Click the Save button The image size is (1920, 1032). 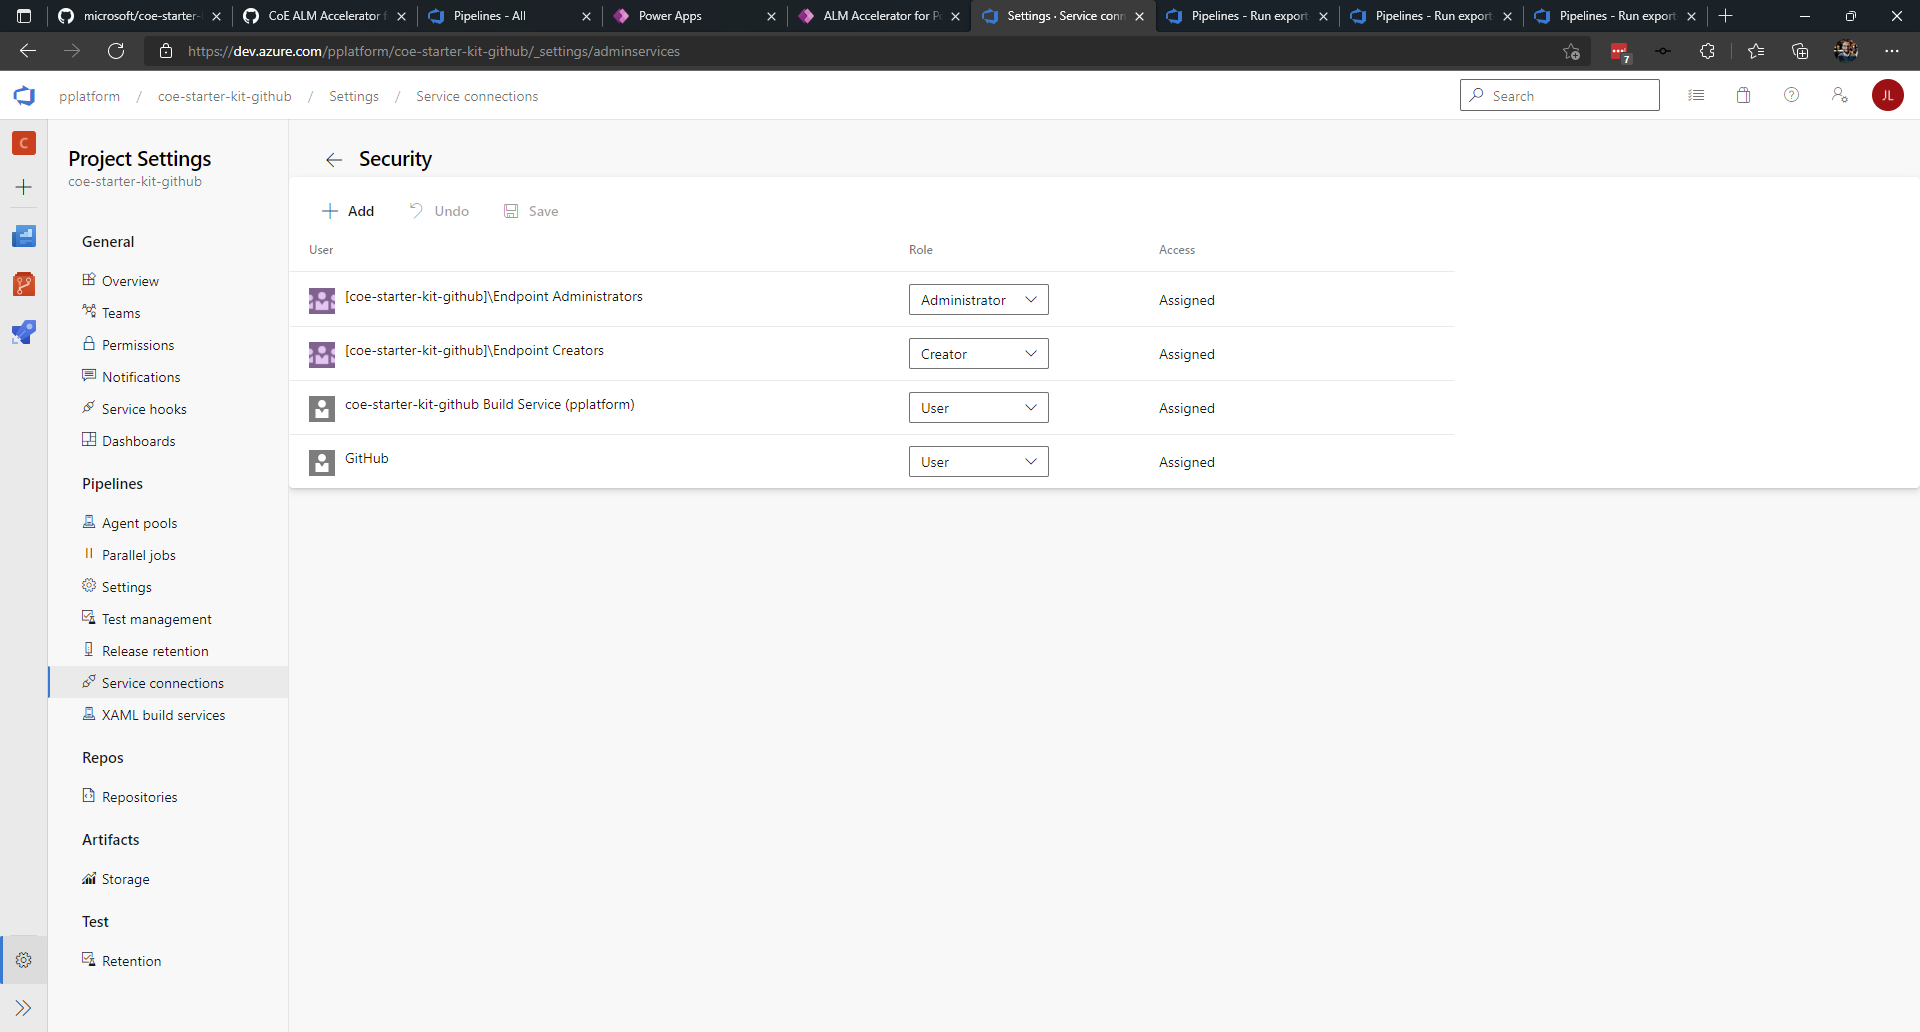tap(531, 211)
